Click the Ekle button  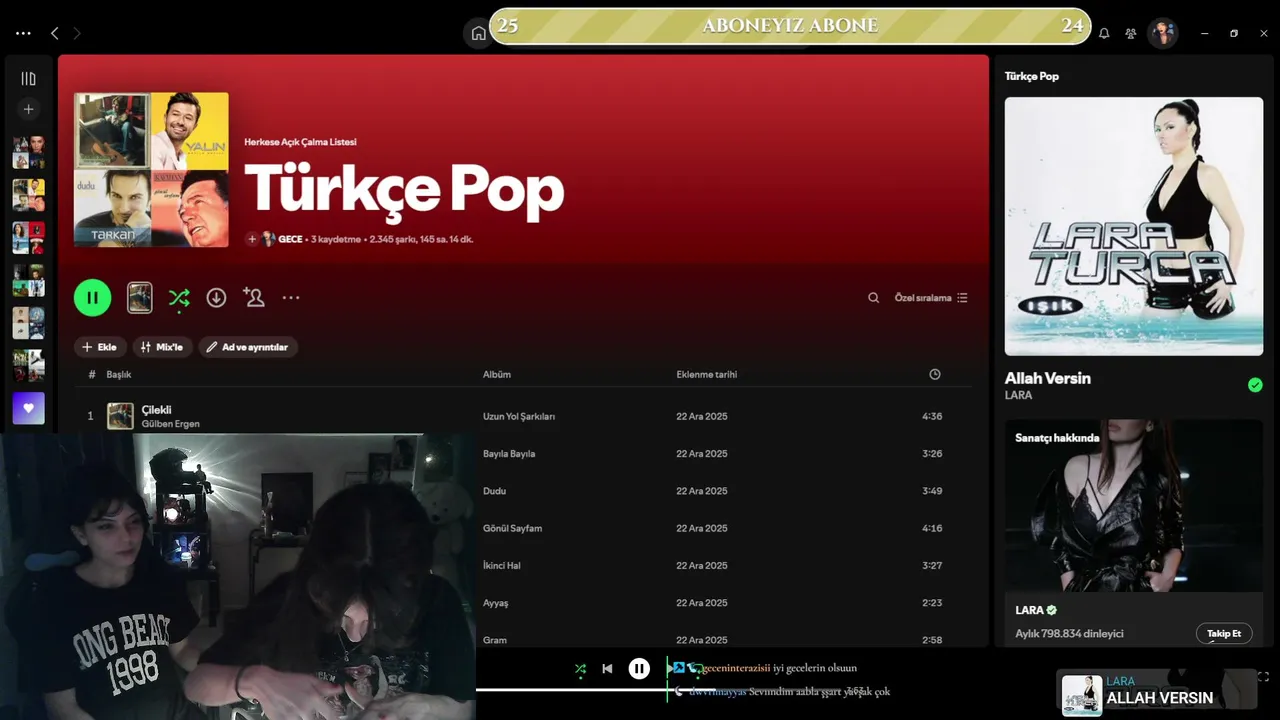coord(100,347)
